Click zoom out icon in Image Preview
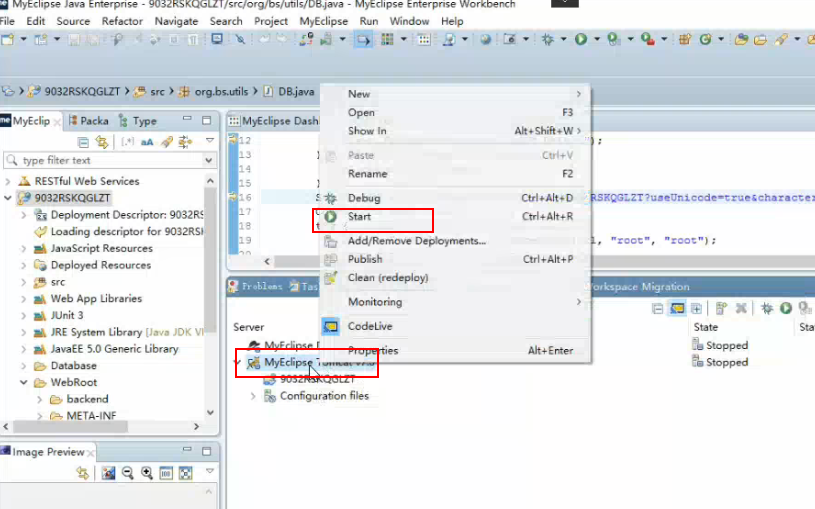Screen dimensions: 815x509 pyautogui.click(x=128, y=473)
